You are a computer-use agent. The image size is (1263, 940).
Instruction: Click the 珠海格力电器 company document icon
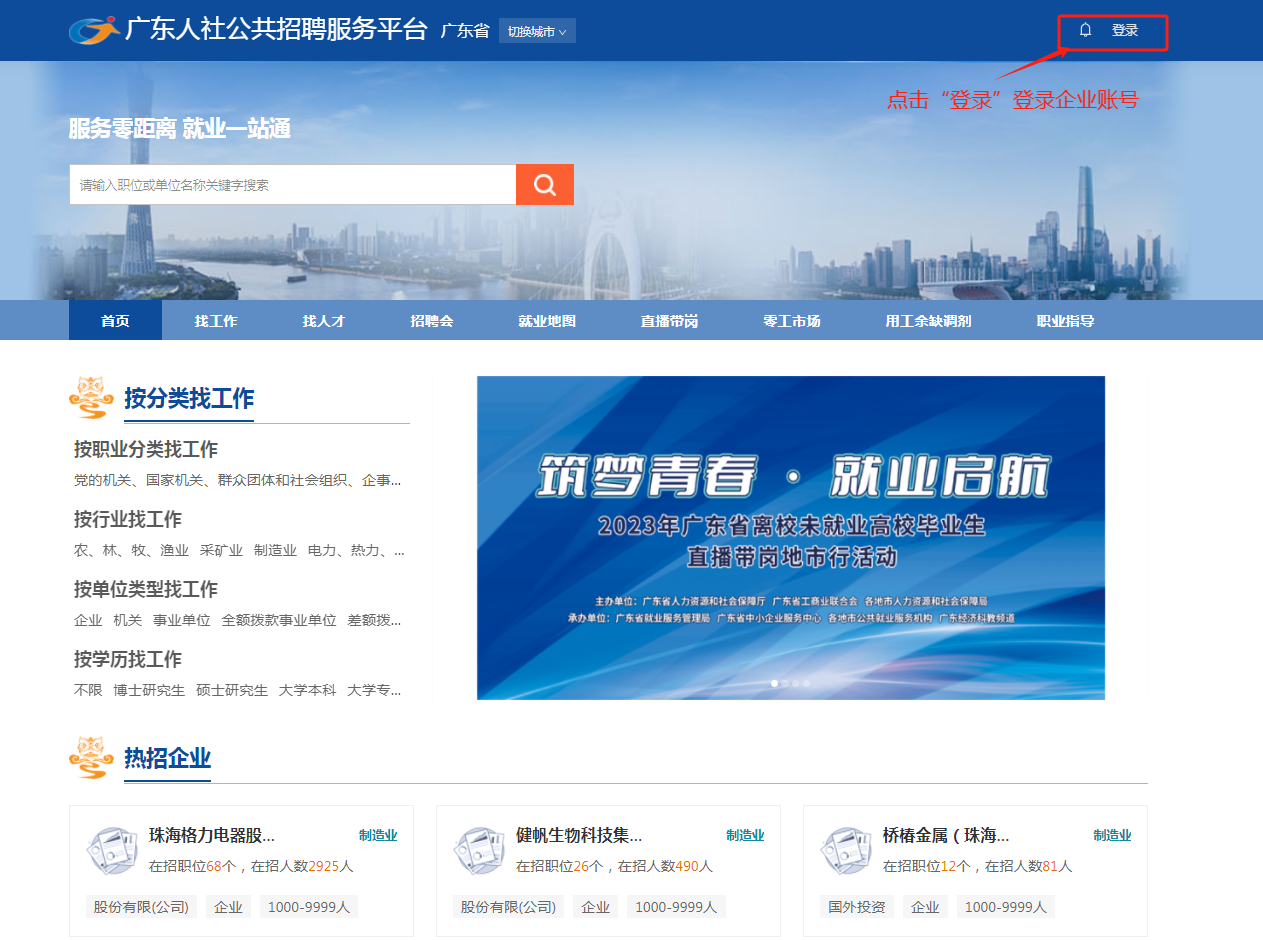coord(111,851)
